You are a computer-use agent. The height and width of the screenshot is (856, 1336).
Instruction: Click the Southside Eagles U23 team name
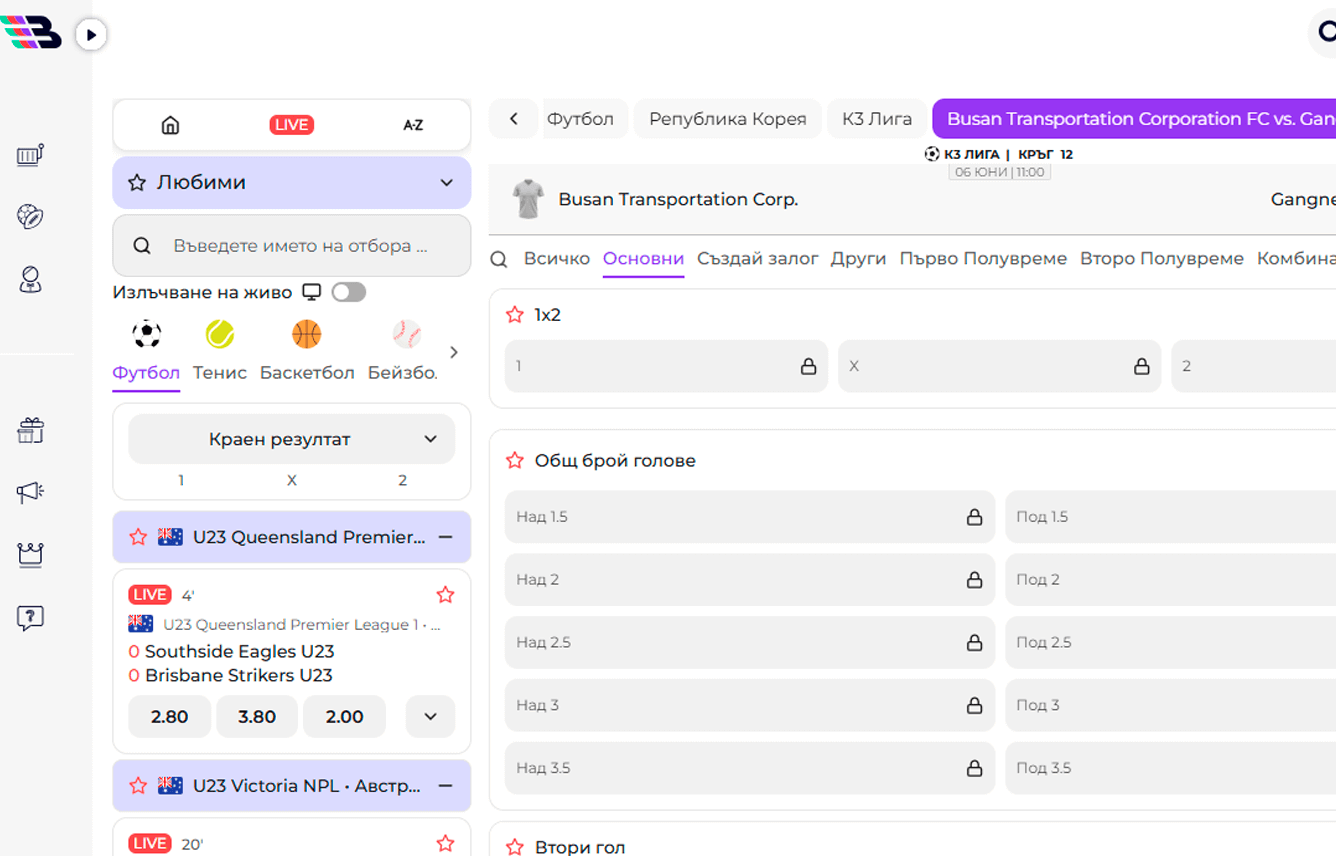[x=240, y=651]
